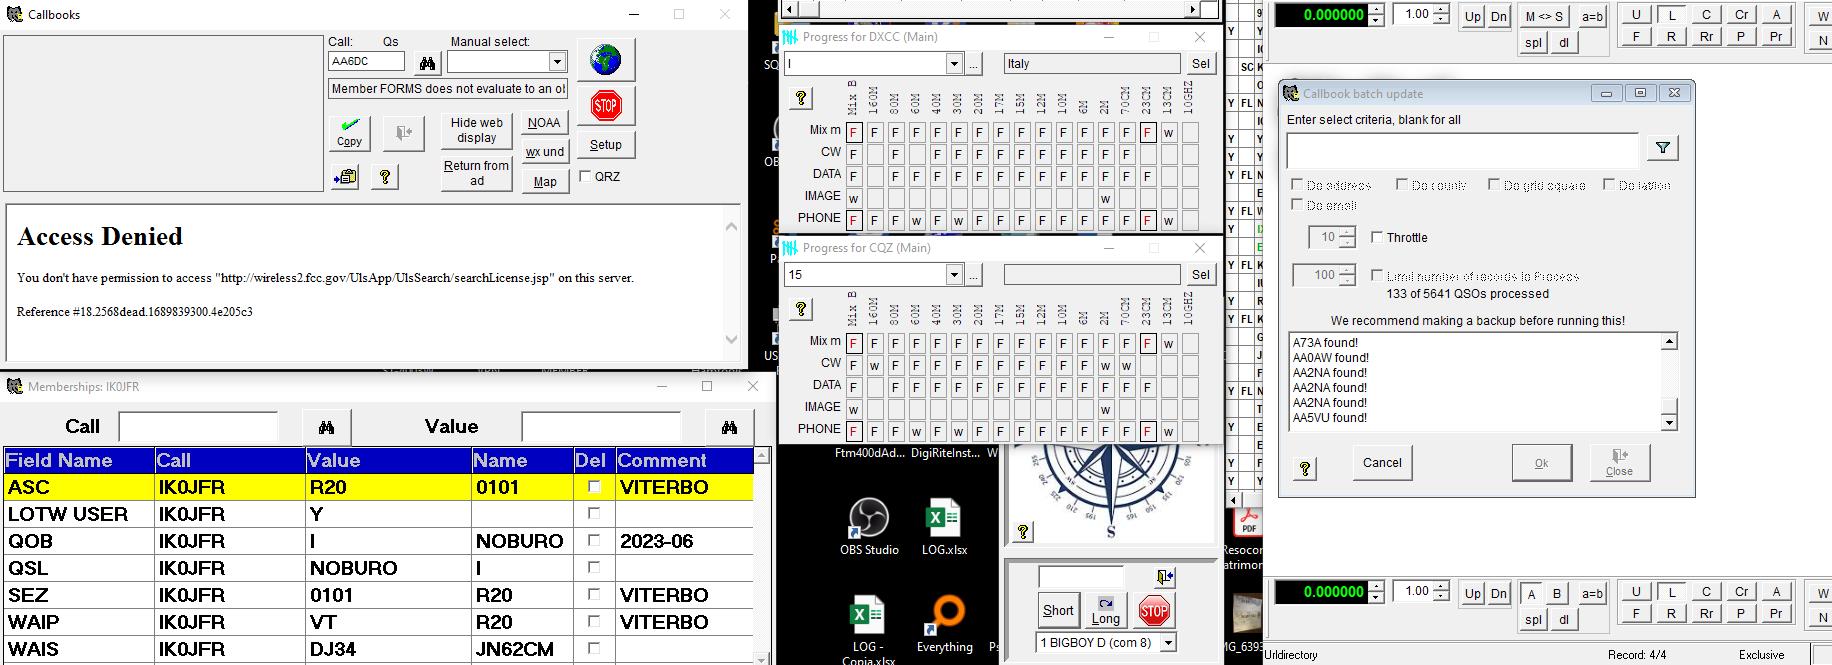Click the Return from ad button
Screen dimensions: 1832x665
(477, 173)
